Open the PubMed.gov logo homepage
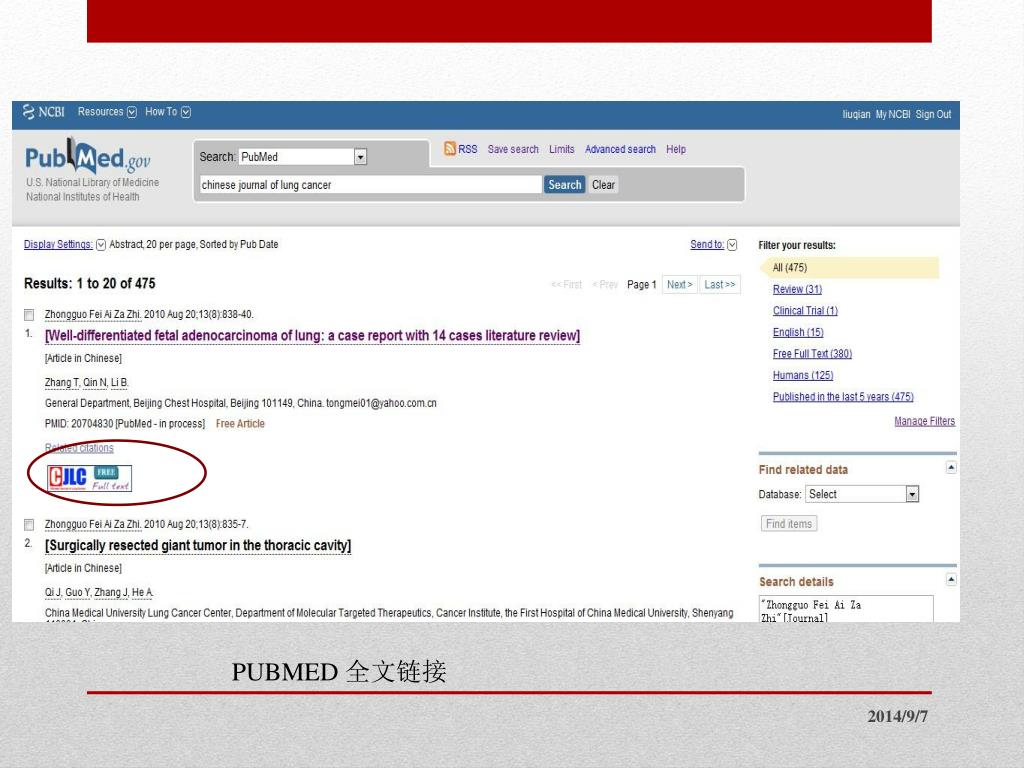This screenshot has height=768, width=1024. (88, 157)
